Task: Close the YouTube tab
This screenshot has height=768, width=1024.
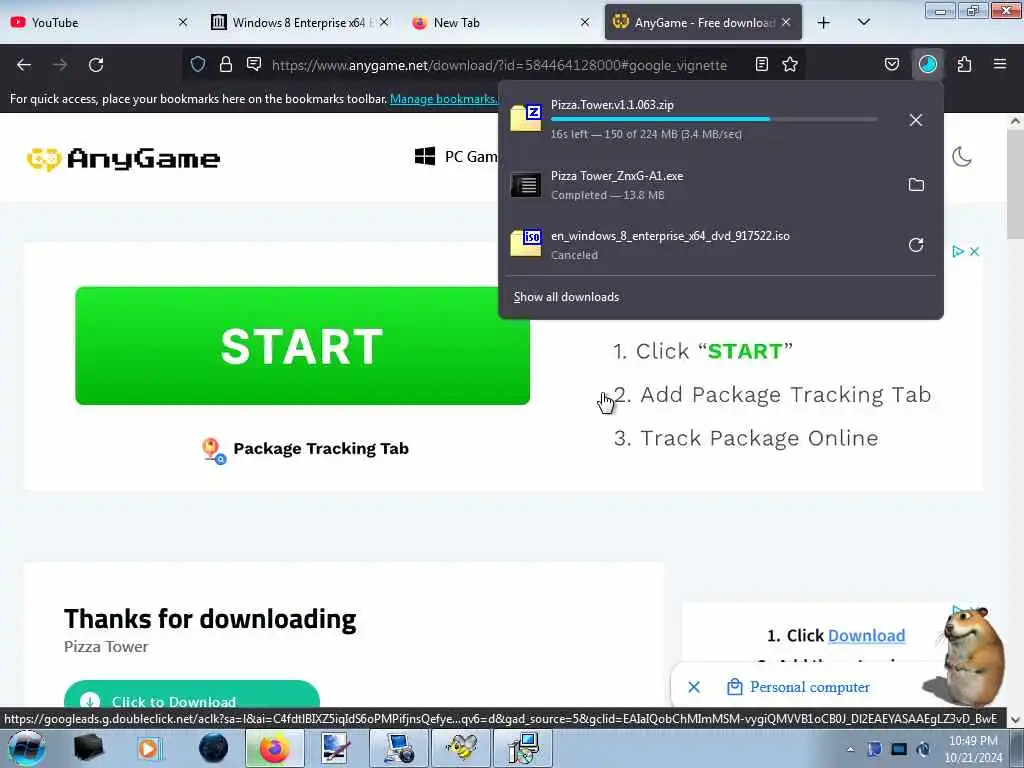Action: click(183, 22)
